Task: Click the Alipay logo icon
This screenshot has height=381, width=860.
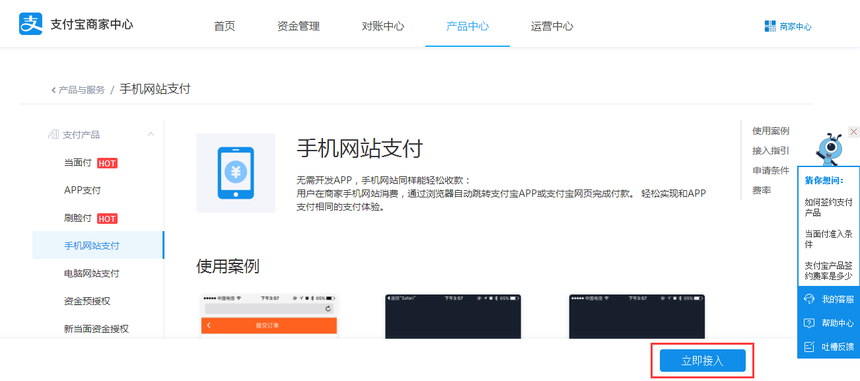Action: tap(31, 24)
